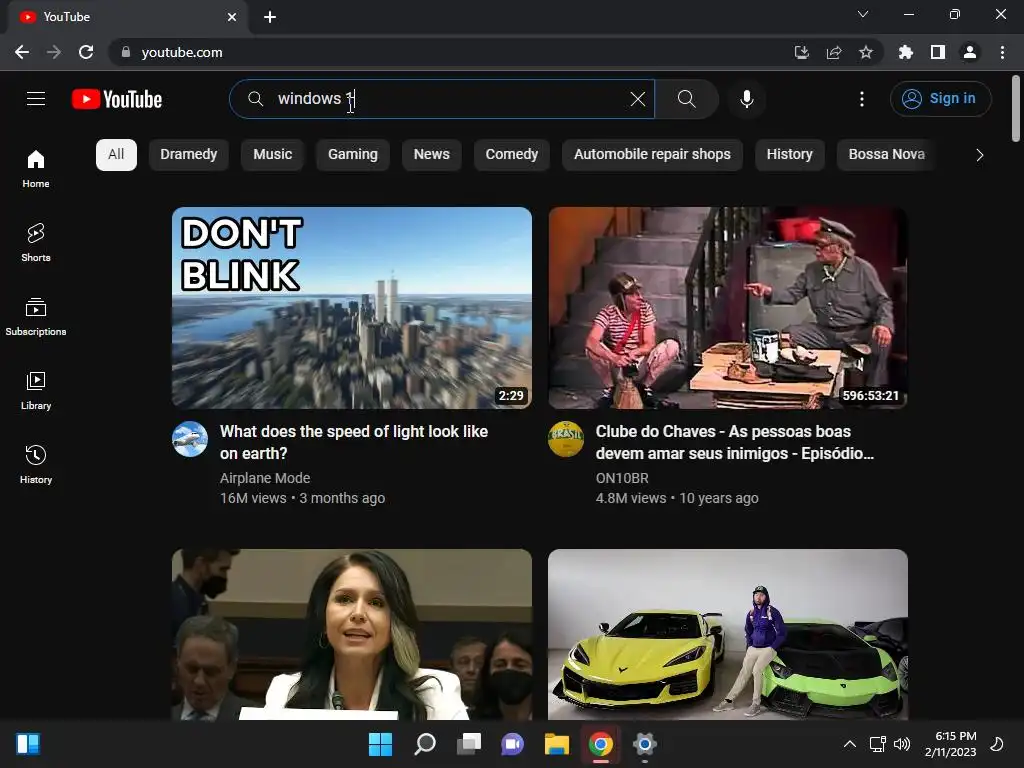This screenshot has width=1024, height=768.
Task: Open File Explorer from taskbar
Action: pyautogui.click(x=556, y=744)
